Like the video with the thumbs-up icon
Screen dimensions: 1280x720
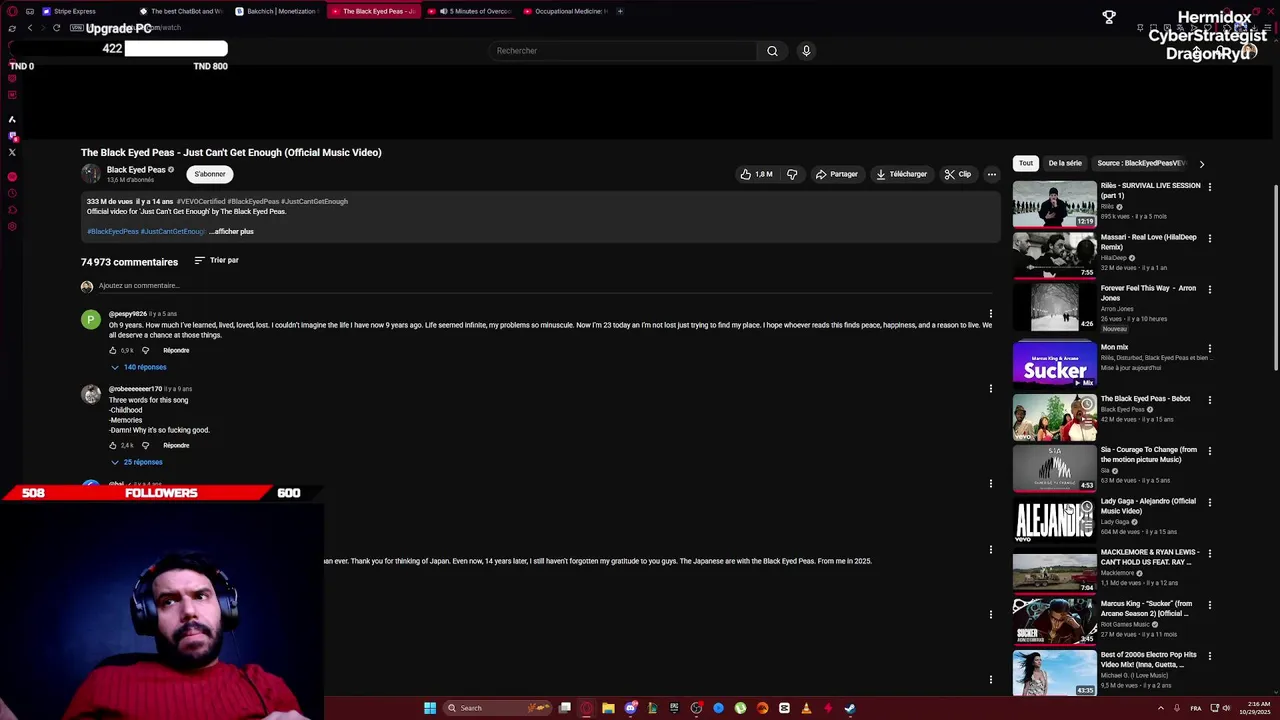756,174
